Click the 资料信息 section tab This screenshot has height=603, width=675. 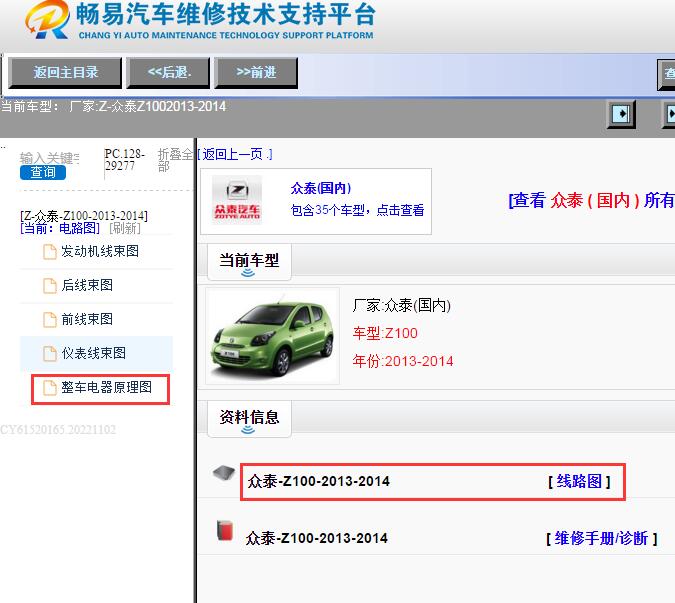coord(249,419)
